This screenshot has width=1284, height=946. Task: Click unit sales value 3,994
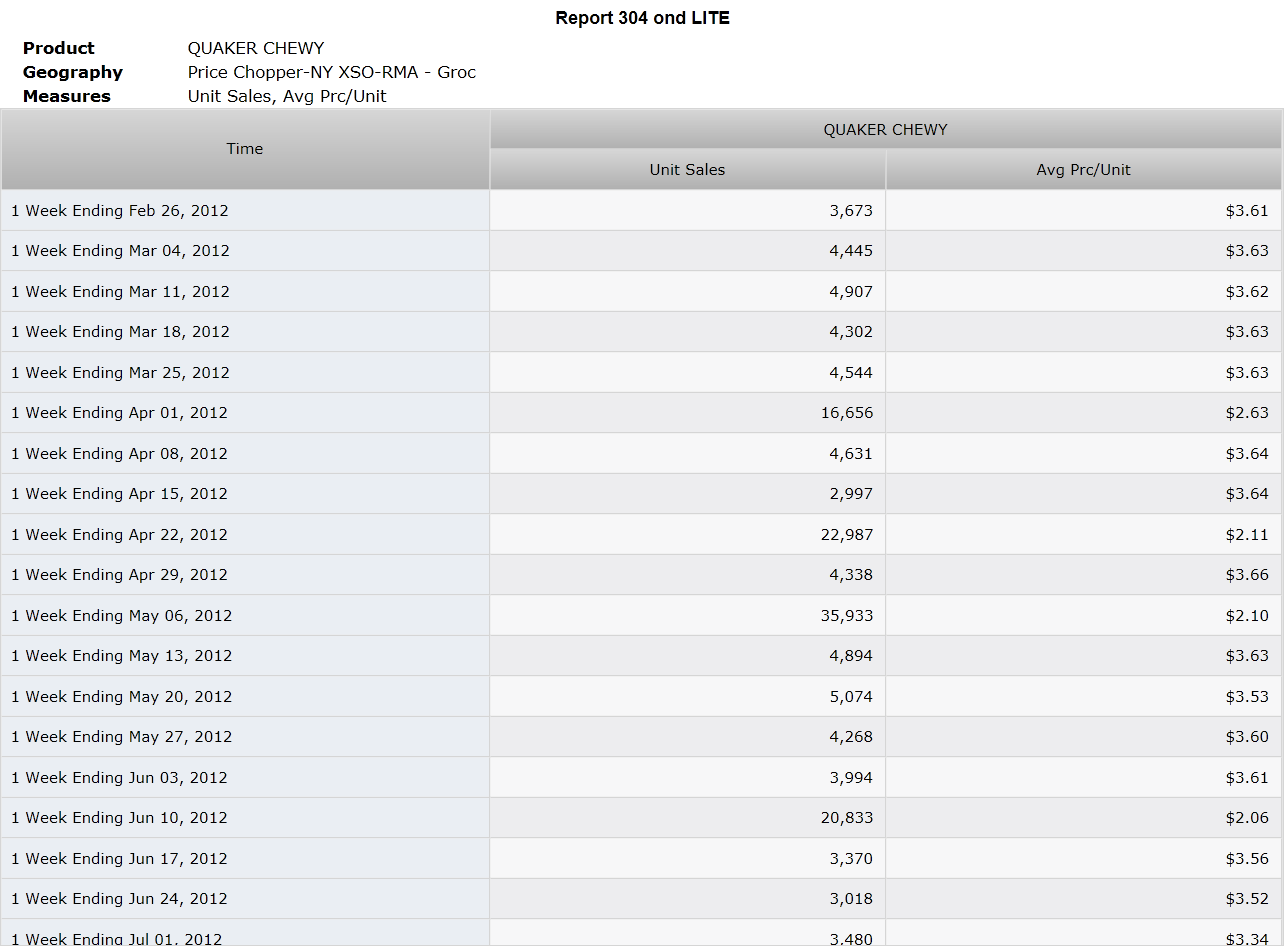click(851, 777)
